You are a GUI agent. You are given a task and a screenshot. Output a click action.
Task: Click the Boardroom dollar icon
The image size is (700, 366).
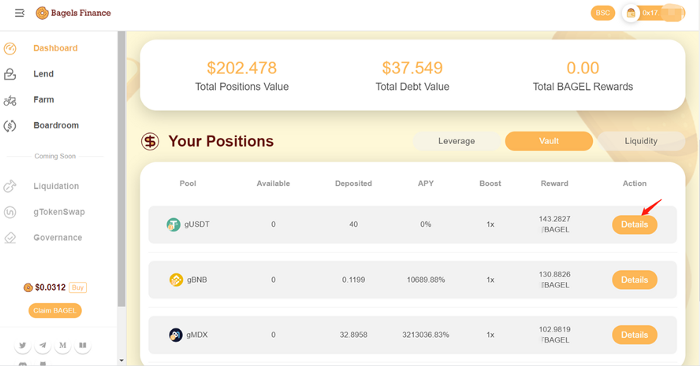[10, 126]
